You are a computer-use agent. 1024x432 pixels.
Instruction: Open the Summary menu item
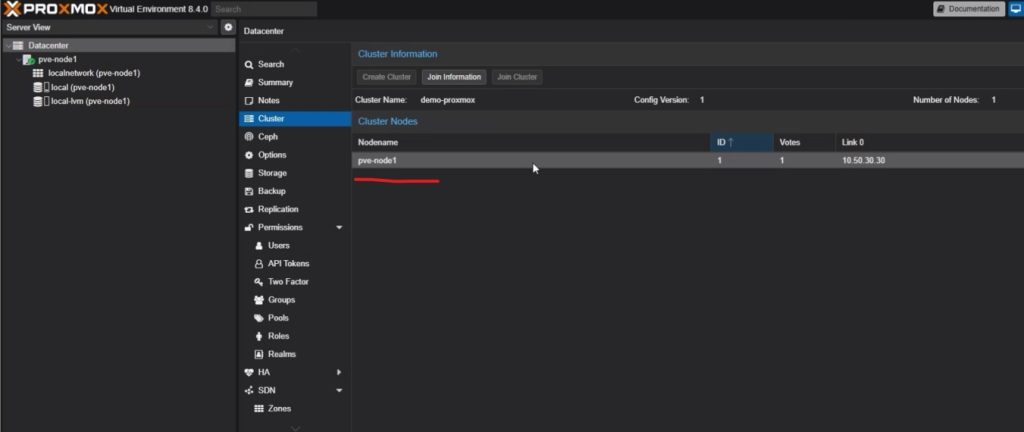click(x=275, y=82)
